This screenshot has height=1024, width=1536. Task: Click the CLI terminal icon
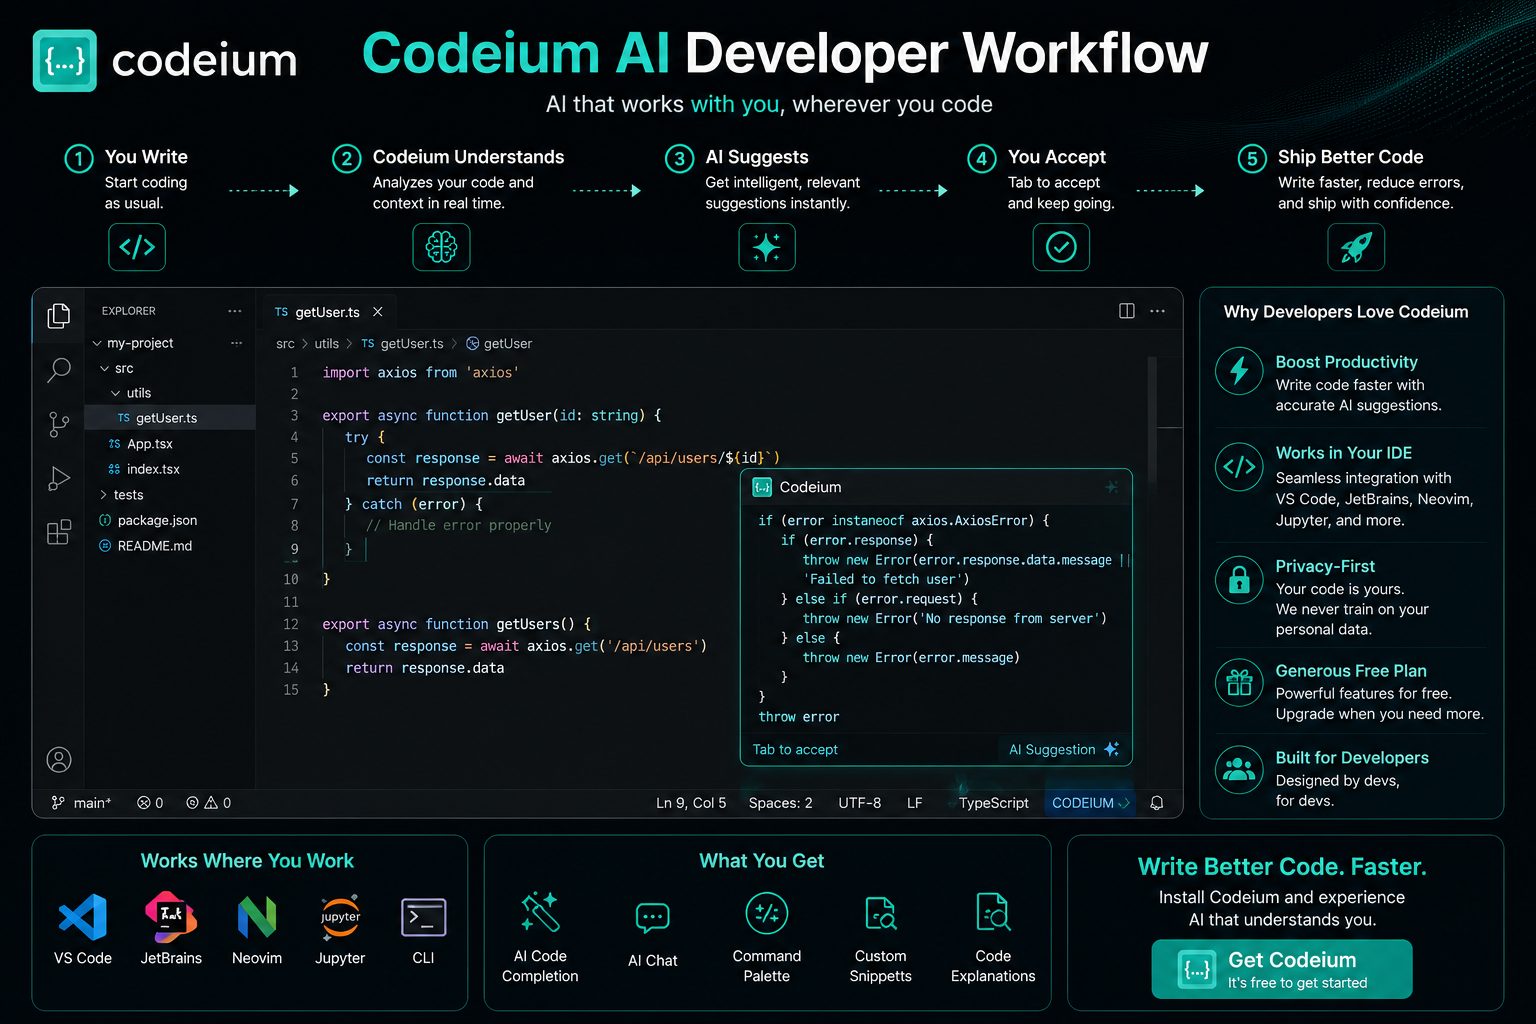[x=424, y=917]
